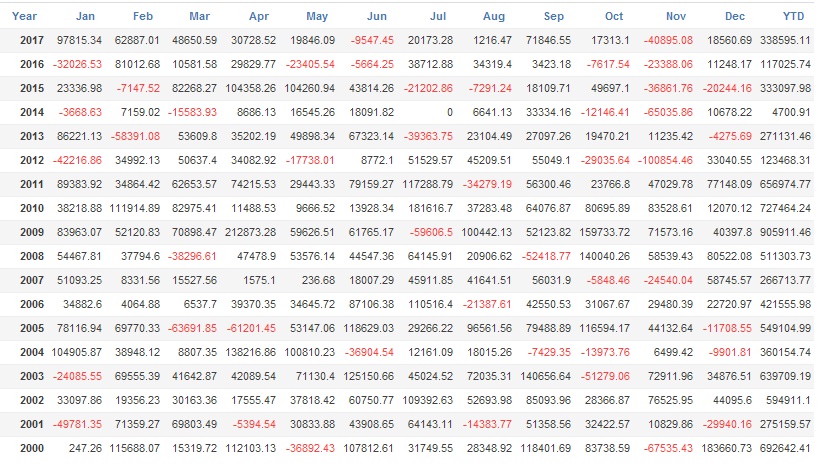The image size is (824, 464).
Task: Click the Dec column header
Action: click(x=734, y=16)
